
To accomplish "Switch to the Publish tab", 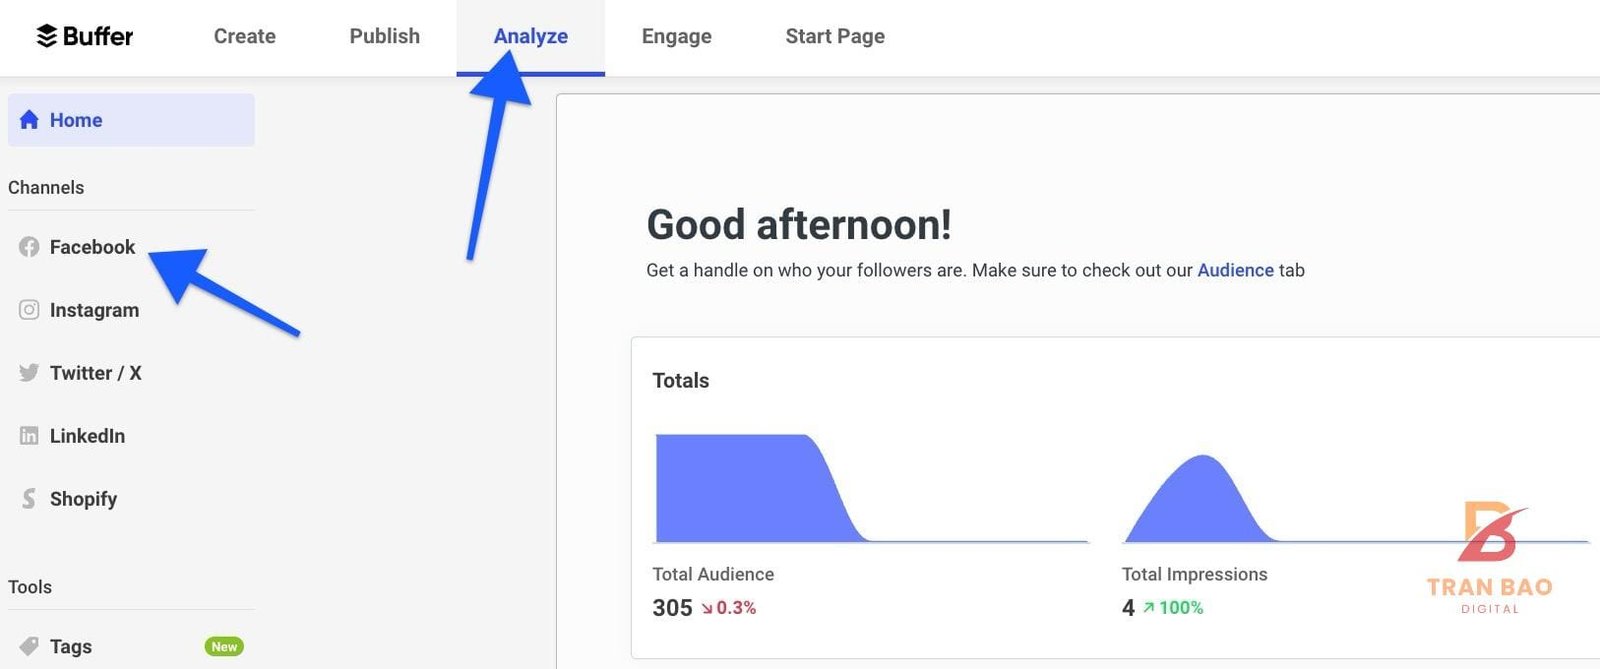I will coord(384,36).
